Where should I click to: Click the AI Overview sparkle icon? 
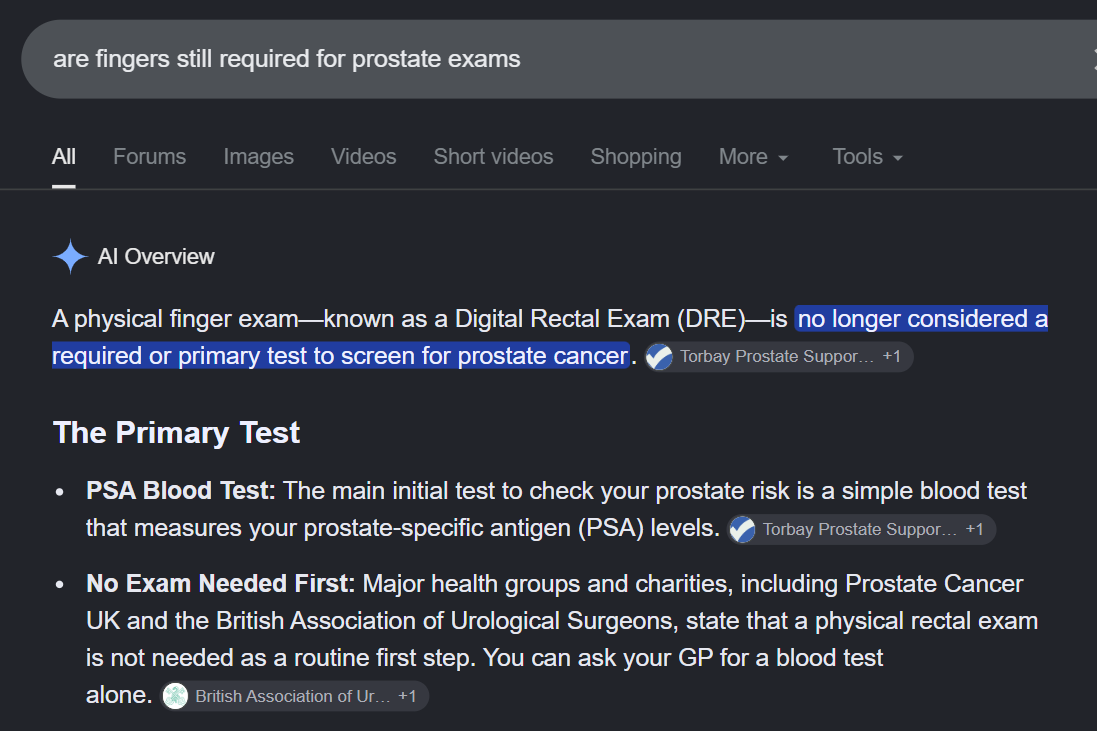point(70,257)
